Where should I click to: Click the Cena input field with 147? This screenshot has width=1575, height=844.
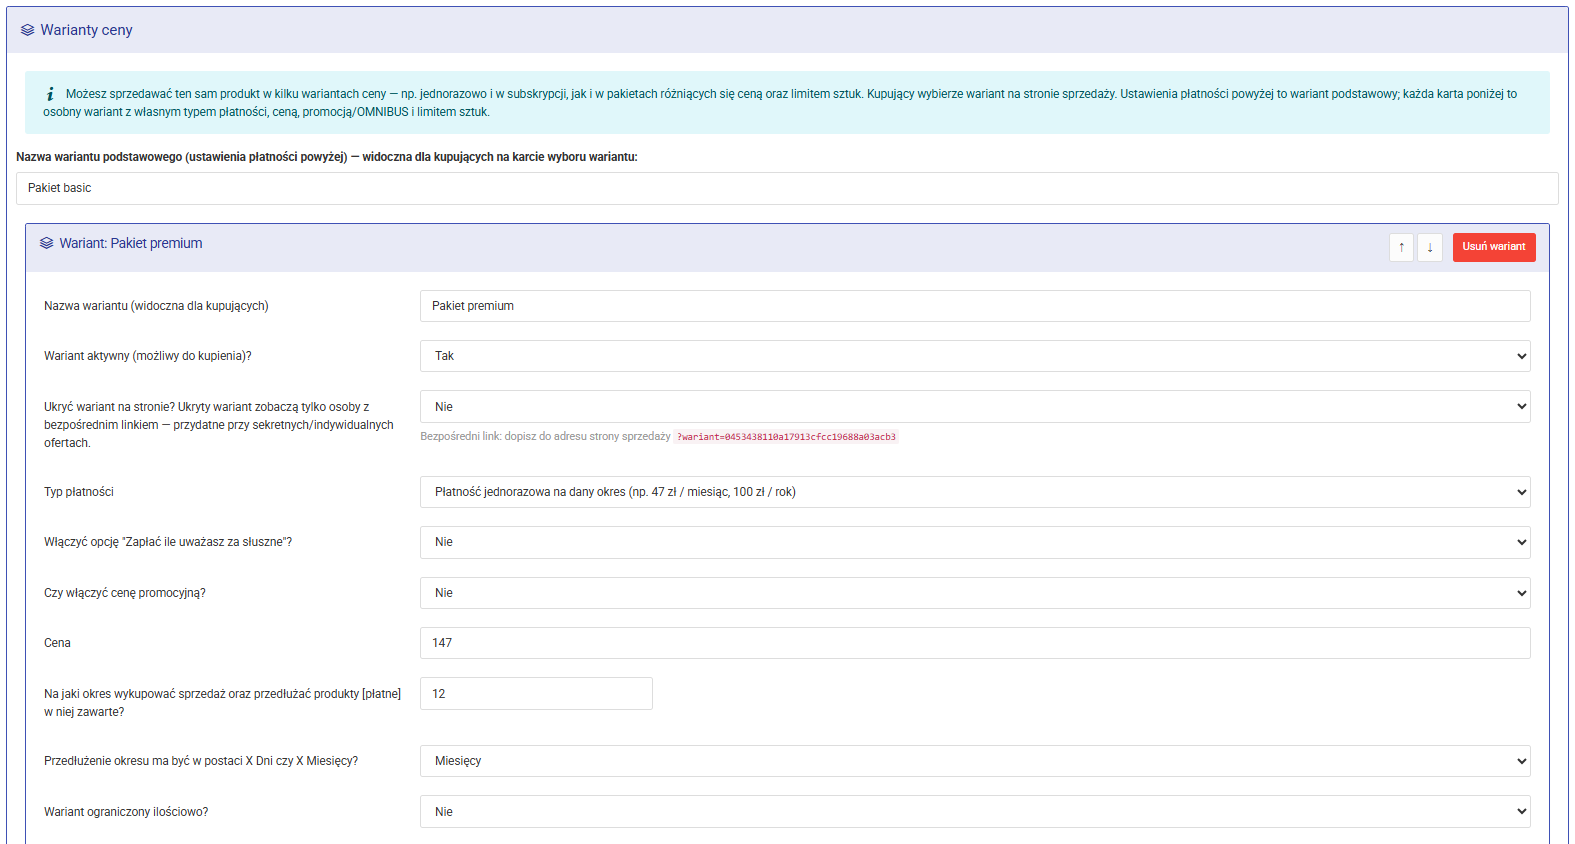click(975, 643)
